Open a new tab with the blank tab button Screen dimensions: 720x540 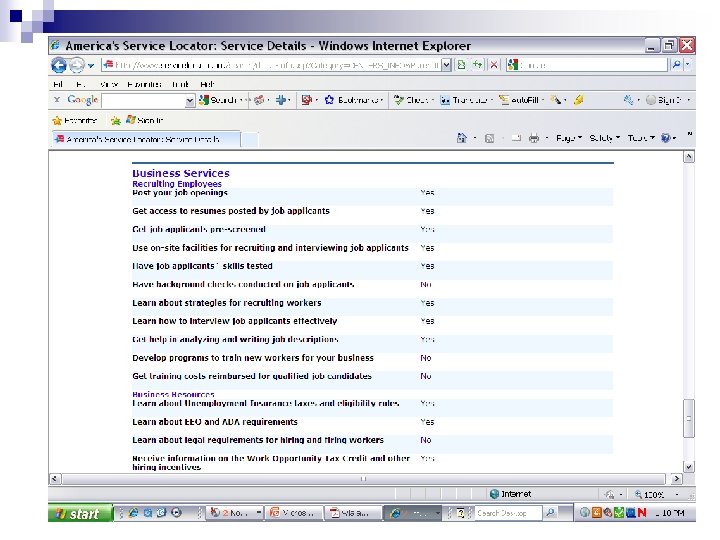(x=250, y=139)
